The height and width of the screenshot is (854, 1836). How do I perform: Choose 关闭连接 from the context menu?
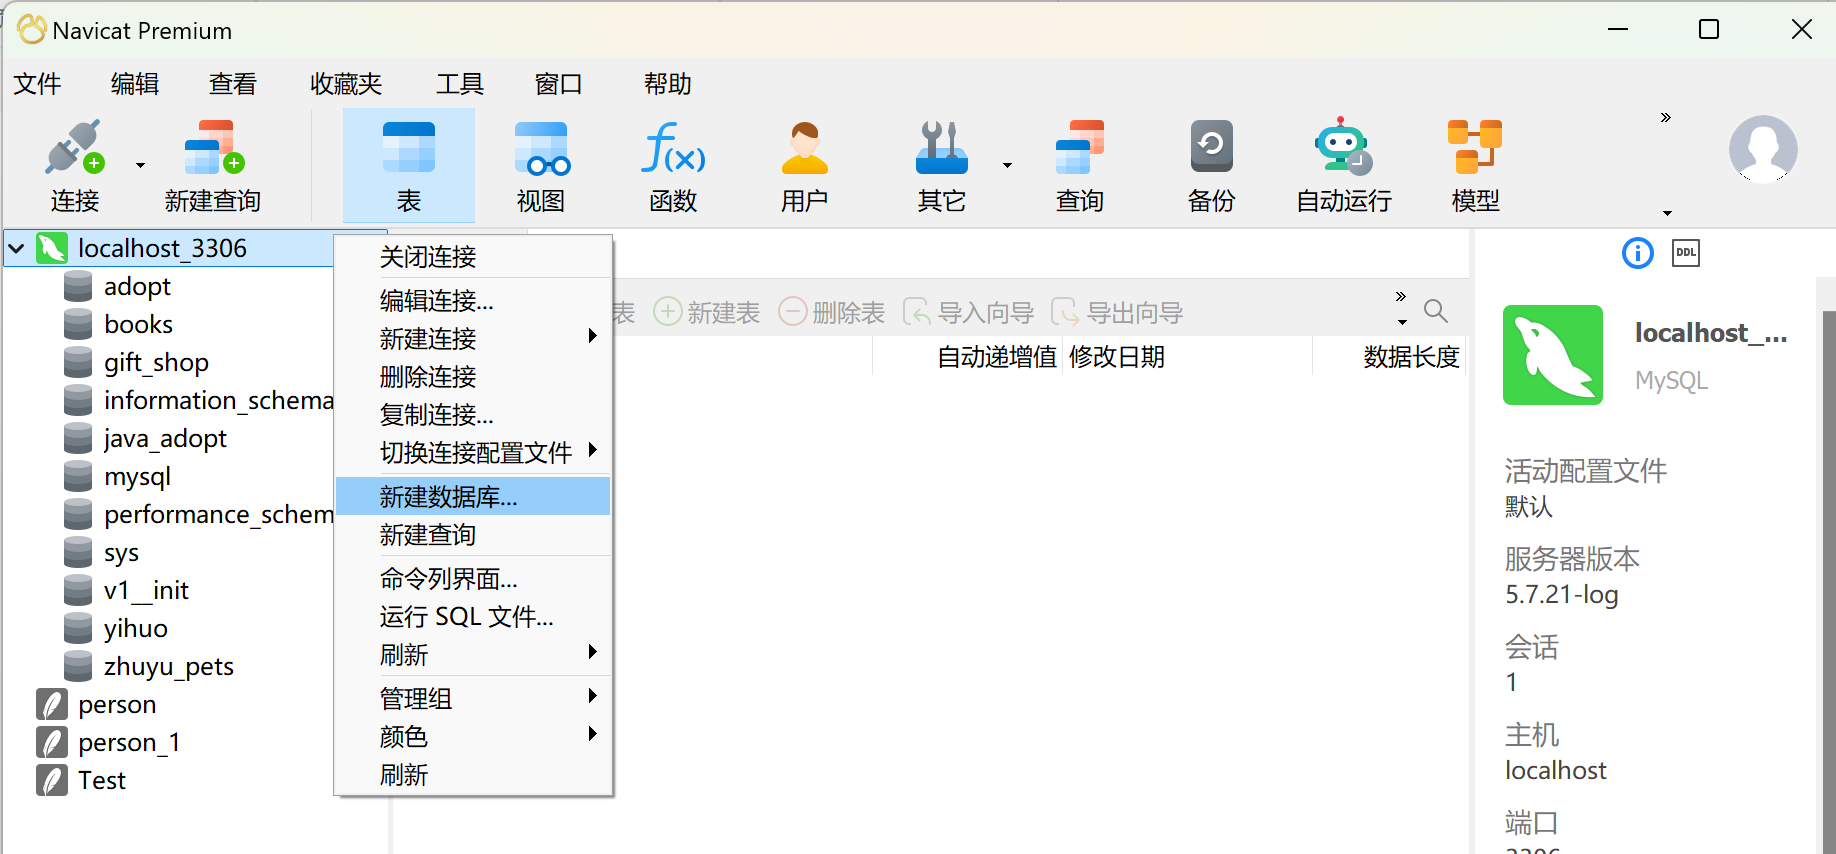click(x=473, y=257)
